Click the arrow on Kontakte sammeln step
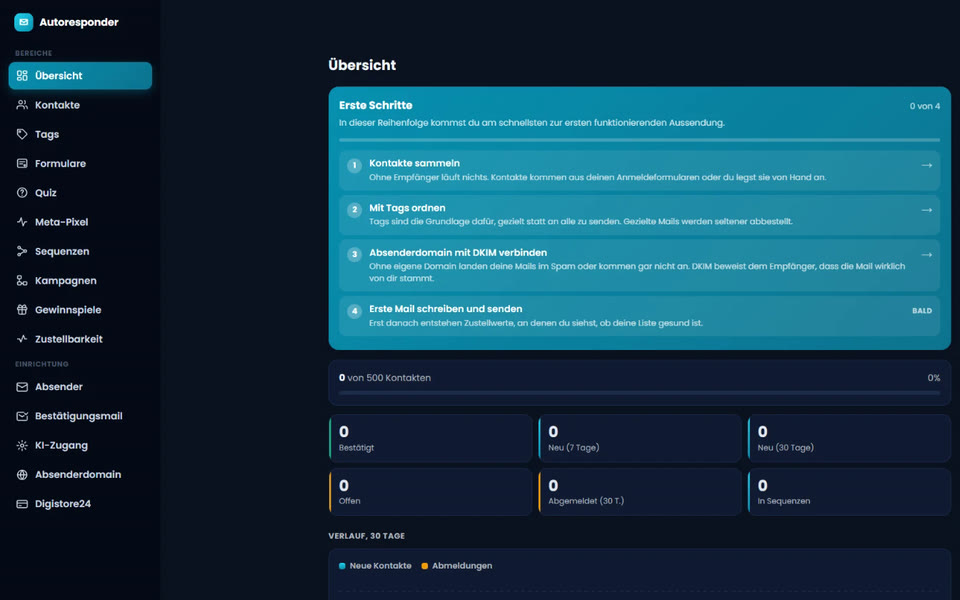The width and height of the screenshot is (960, 600). coord(927,165)
